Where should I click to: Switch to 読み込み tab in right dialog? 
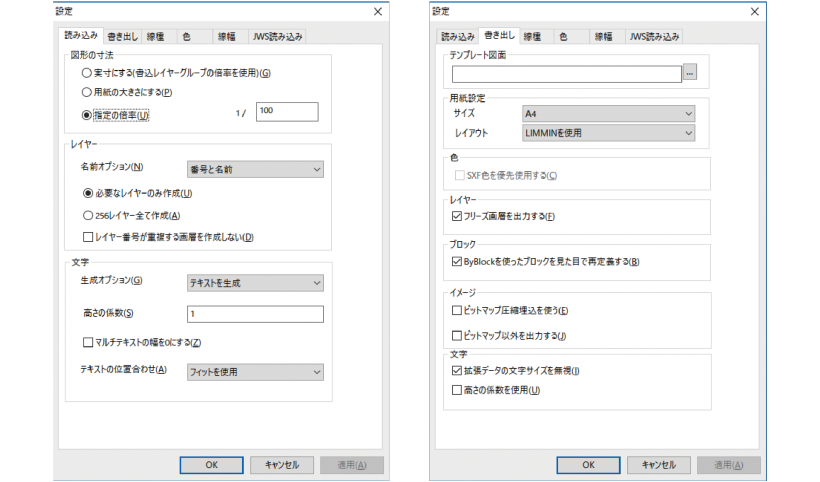coord(458,37)
